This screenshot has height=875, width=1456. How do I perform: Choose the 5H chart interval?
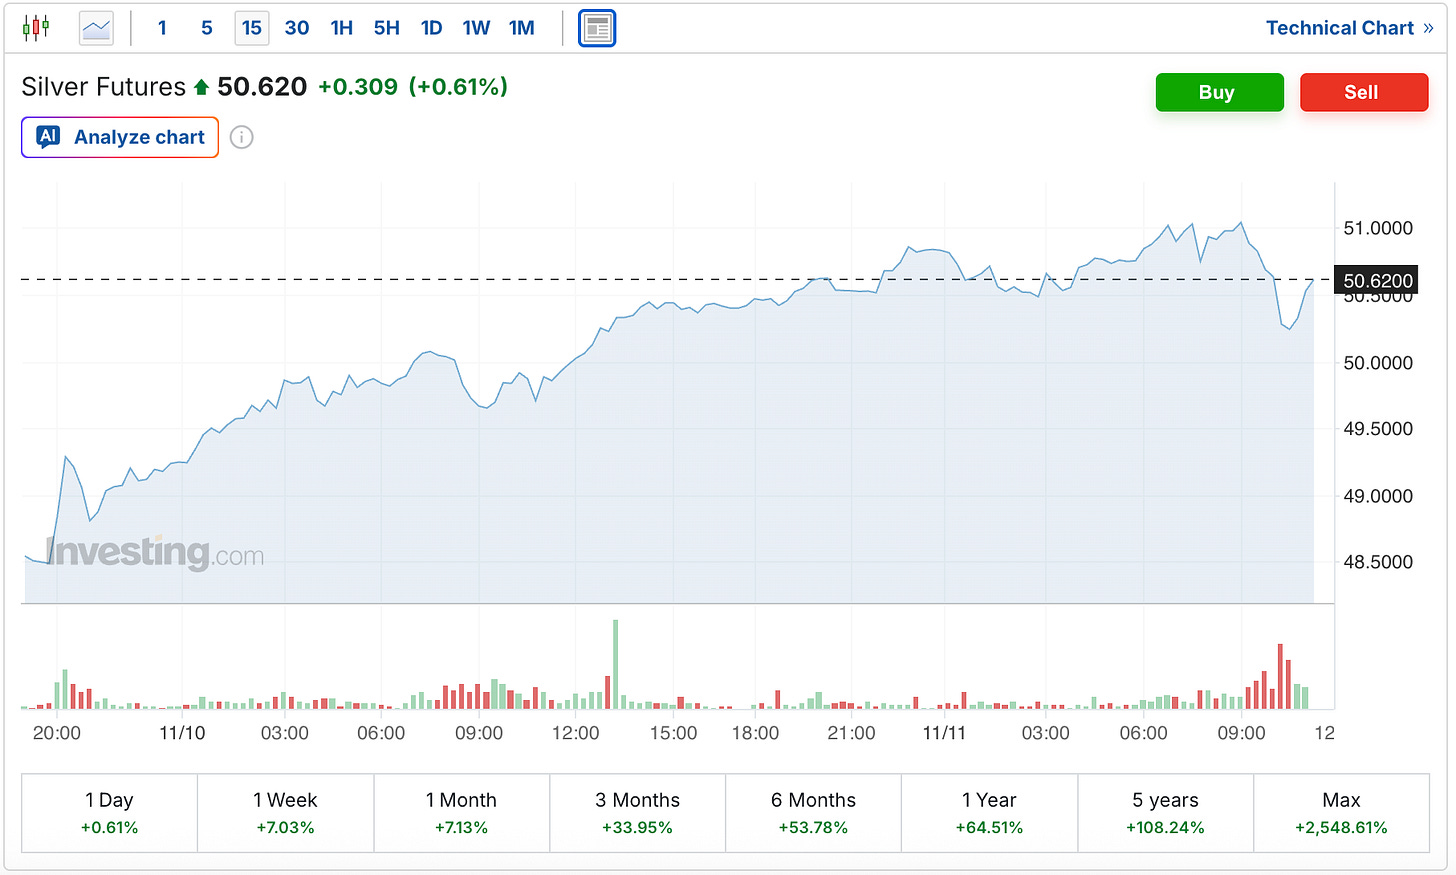tap(387, 28)
